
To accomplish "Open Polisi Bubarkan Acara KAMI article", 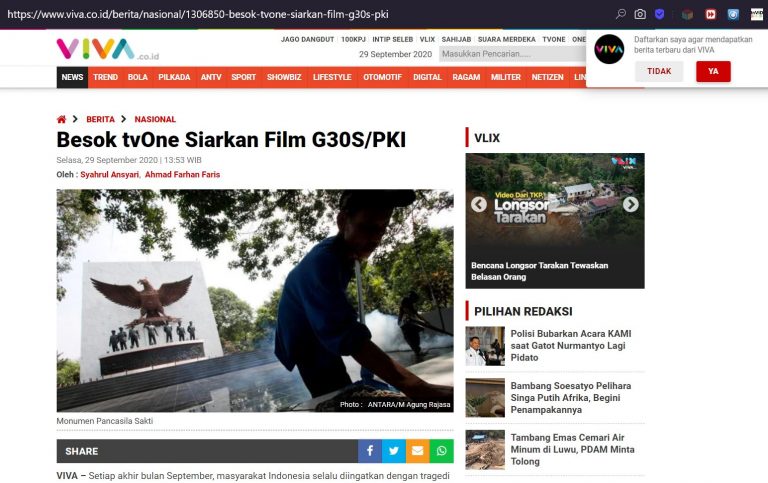I will [571, 345].
